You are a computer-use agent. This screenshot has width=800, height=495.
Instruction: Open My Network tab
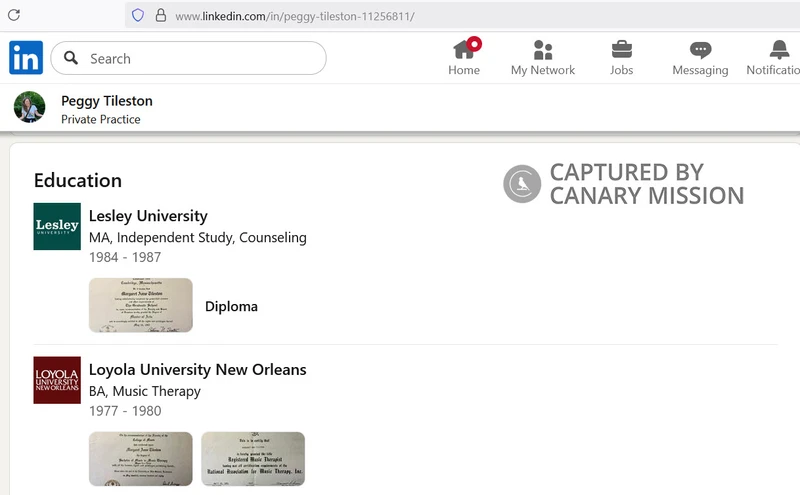tap(543, 58)
